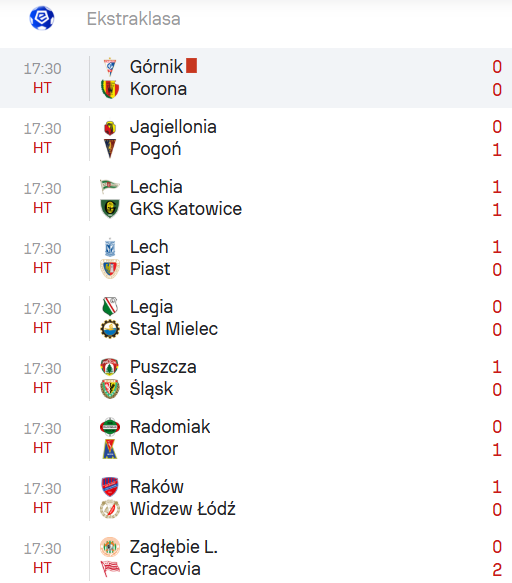512x583 pixels.
Task: Click the Pogoń club crest
Action: coord(110,149)
